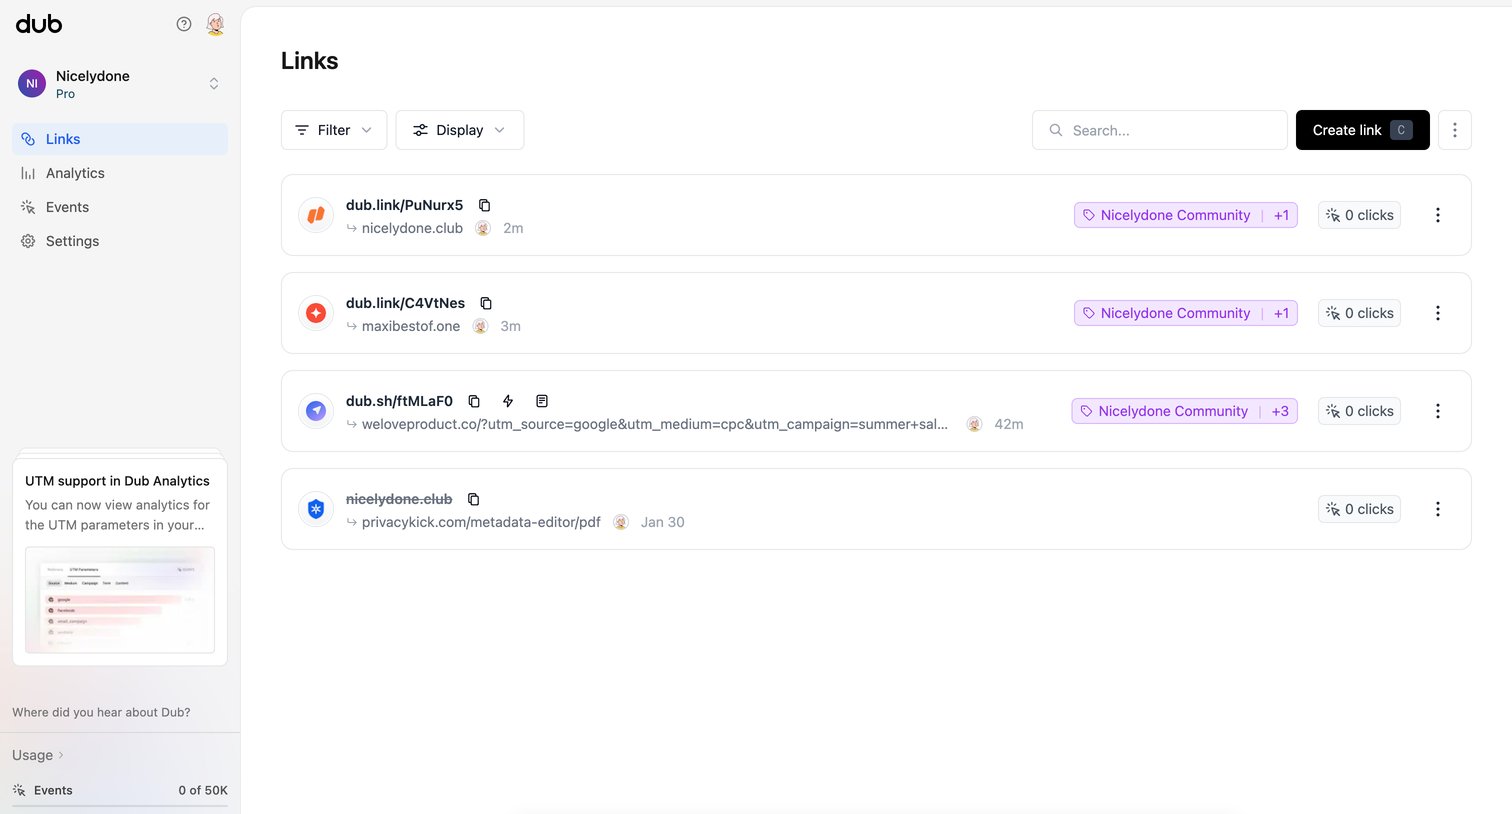View 0 clicks stats for dub.link/C4VtNes
Viewport: 1512px width, 814px height.
click(1360, 313)
